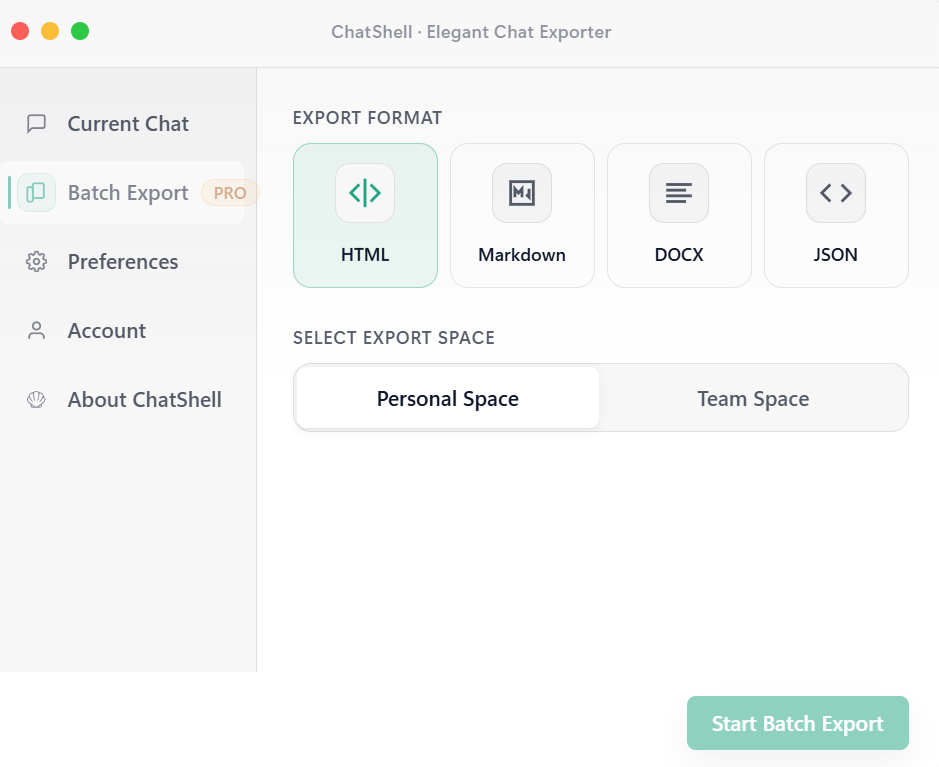Image resolution: width=939 pixels, height=767 pixels.
Task: Pick the JSON angle-brackets icon
Action: (835, 192)
